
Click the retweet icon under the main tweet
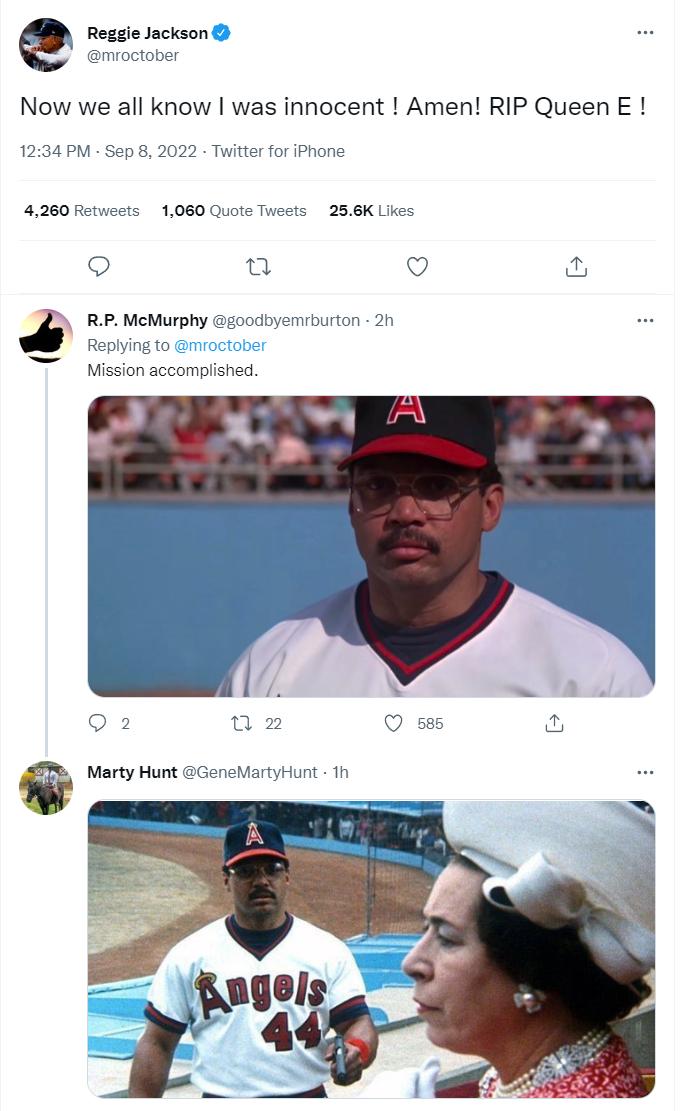[258, 266]
